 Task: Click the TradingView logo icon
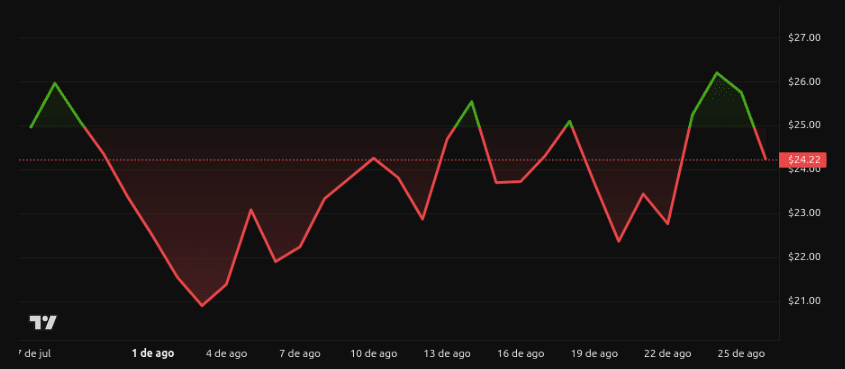(x=43, y=322)
